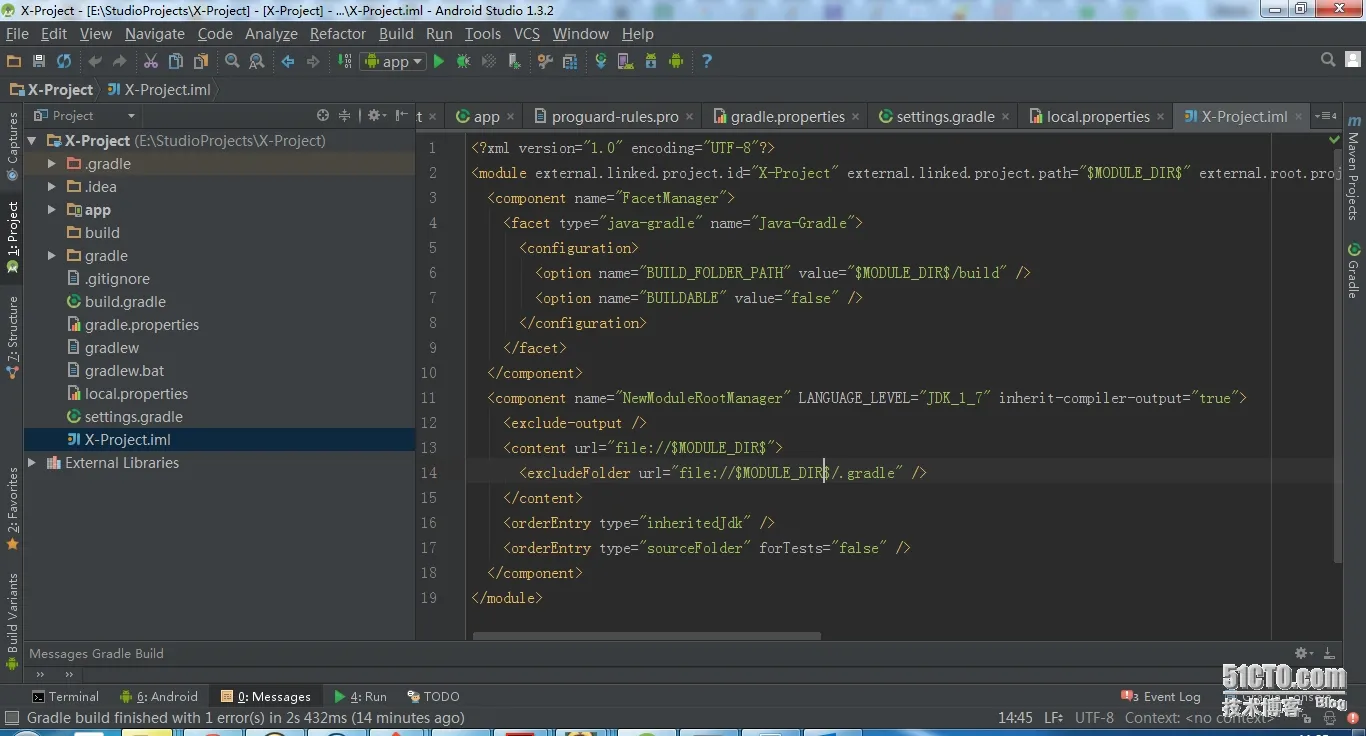Toggle the Event Log tool window
1366x736 pixels.
[1161, 697]
